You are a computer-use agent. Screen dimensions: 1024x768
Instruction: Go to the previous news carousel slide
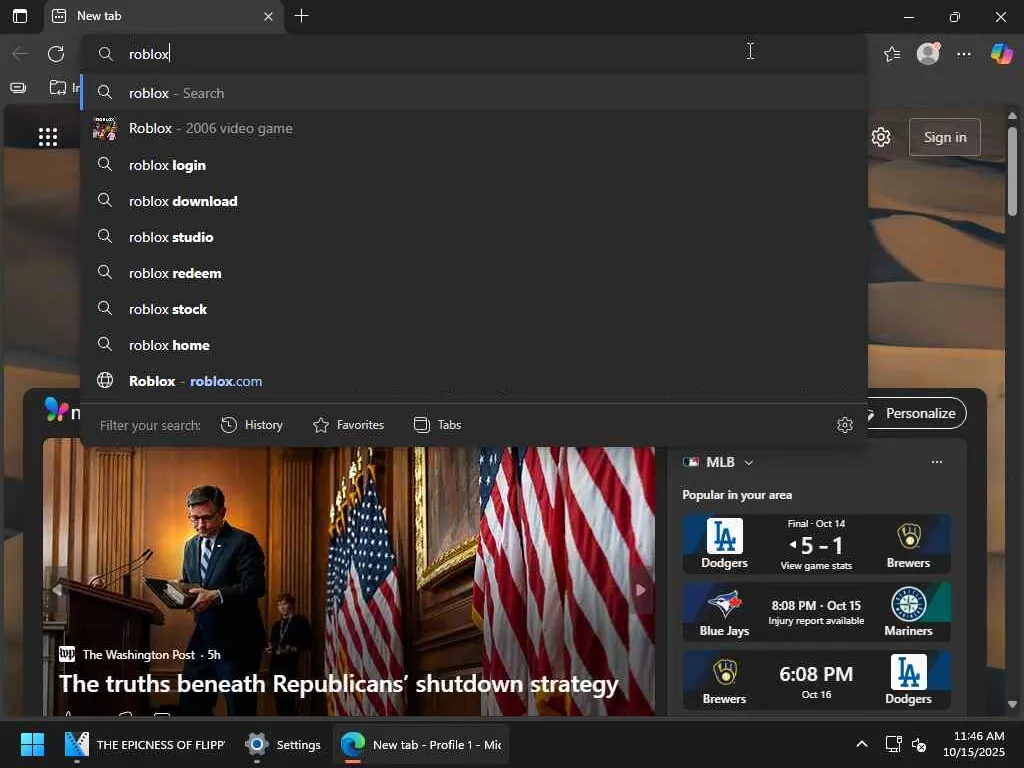pyautogui.click(x=57, y=590)
